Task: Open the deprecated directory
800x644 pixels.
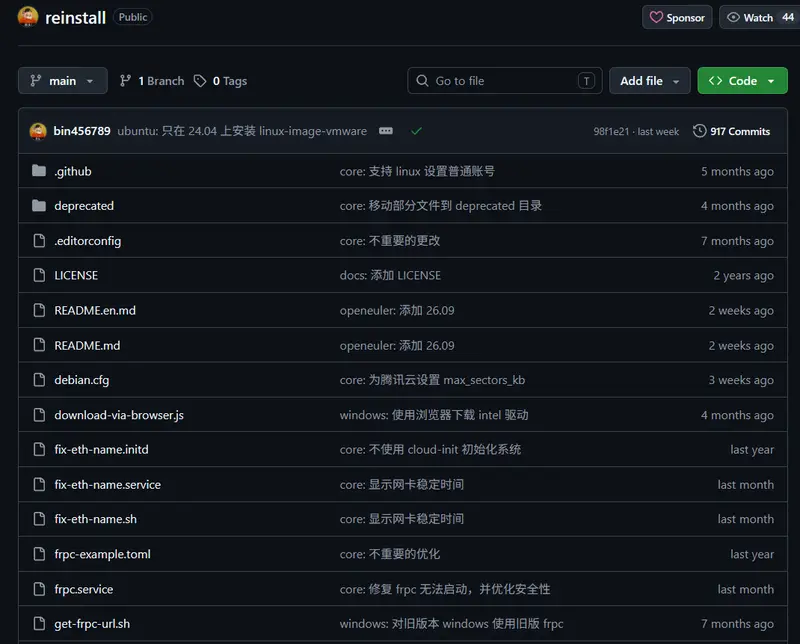Action: [x=84, y=206]
